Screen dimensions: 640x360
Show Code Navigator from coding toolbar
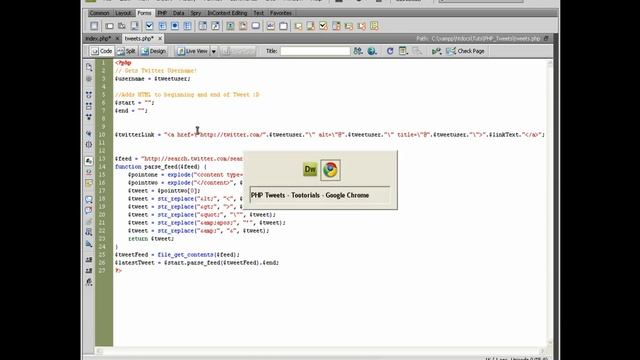(x=89, y=78)
